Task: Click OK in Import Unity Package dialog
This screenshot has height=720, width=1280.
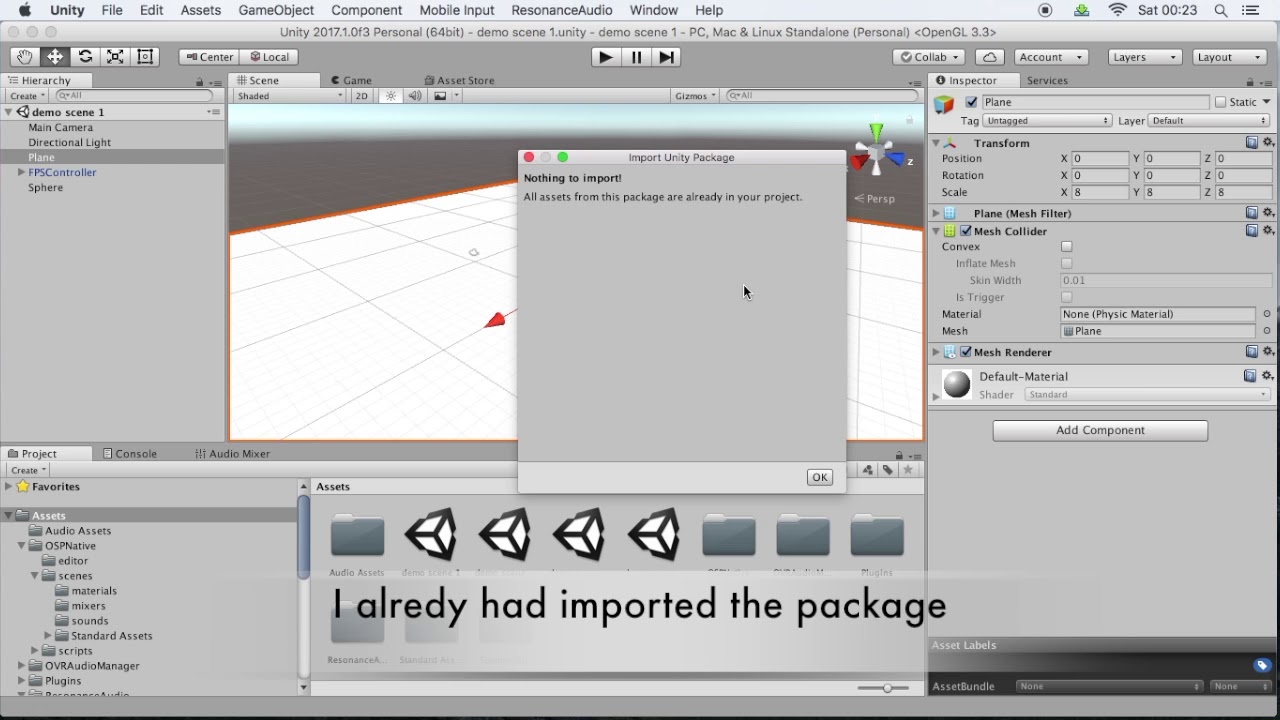Action: coord(819,477)
